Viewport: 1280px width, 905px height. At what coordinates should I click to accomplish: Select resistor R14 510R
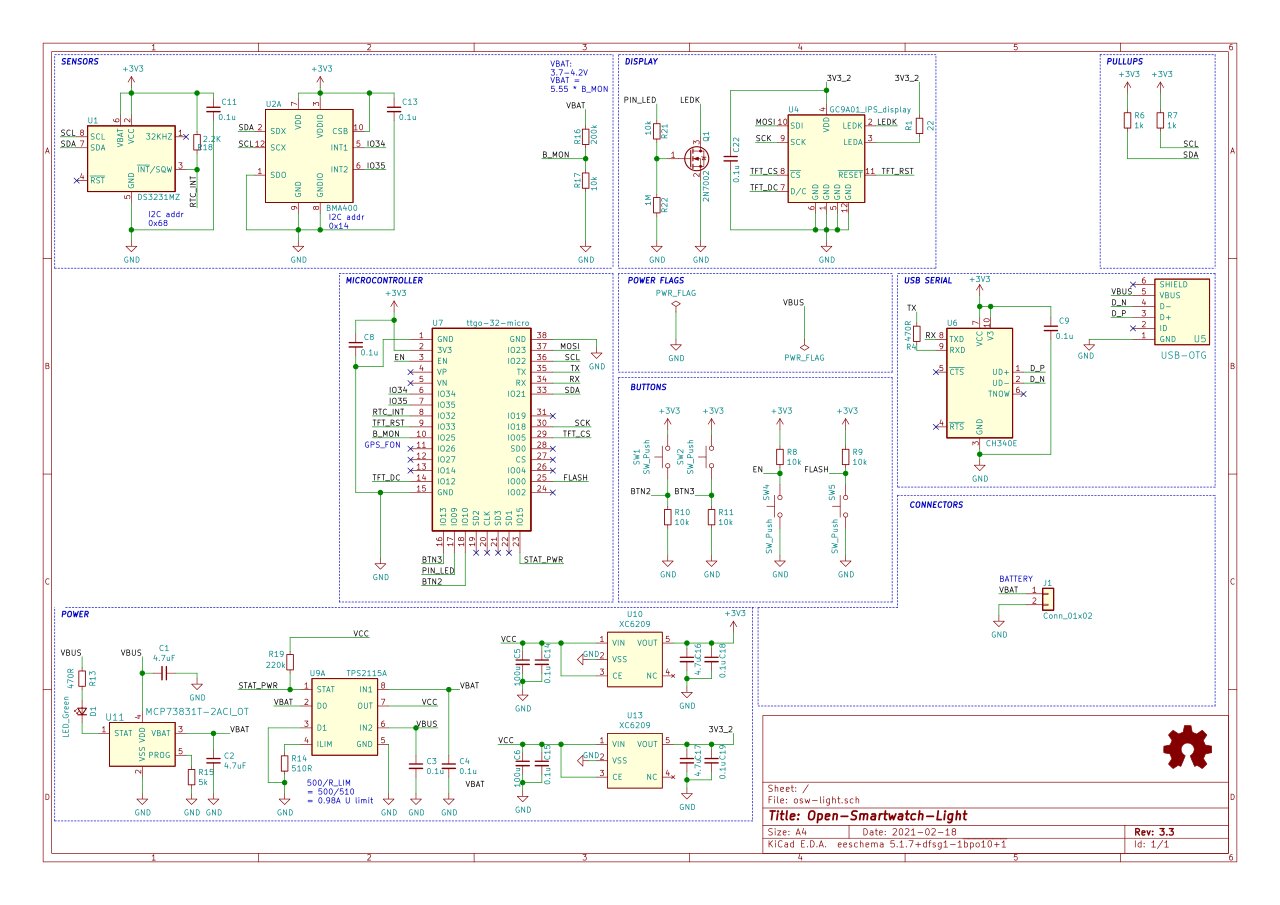click(x=284, y=765)
